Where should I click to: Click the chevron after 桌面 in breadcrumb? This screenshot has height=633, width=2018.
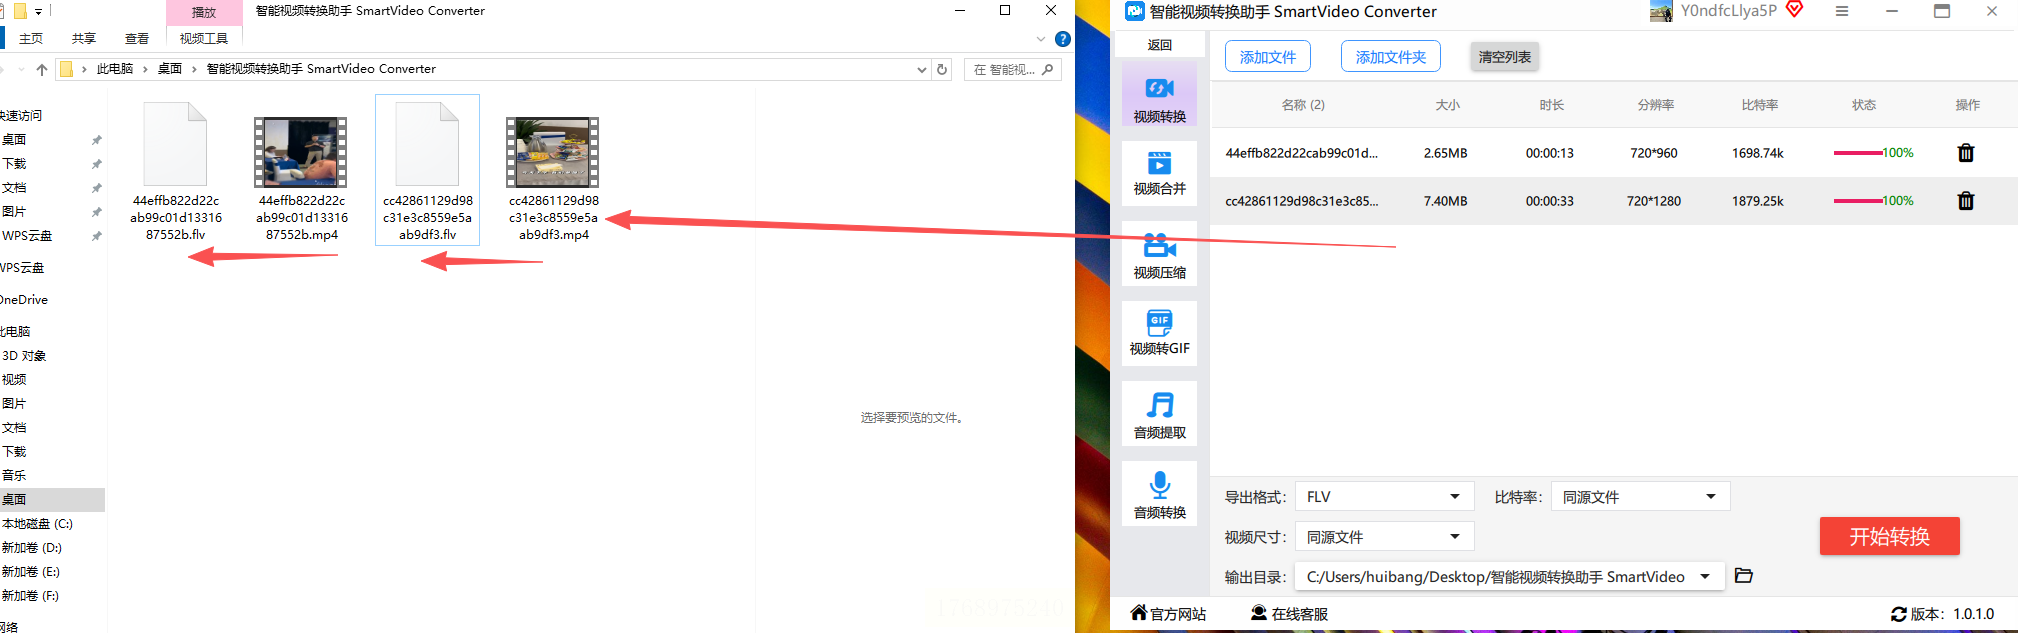(194, 69)
